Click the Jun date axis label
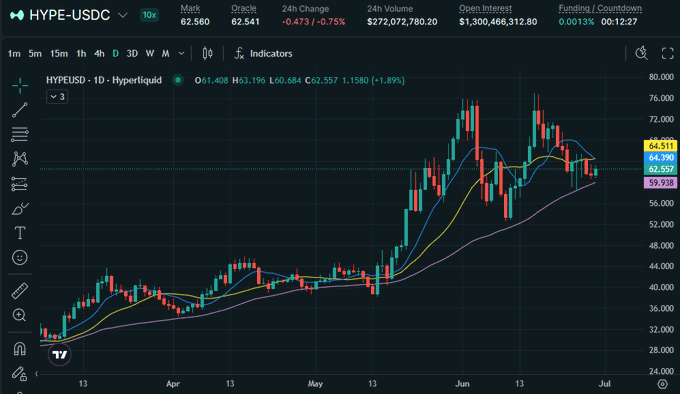The height and width of the screenshot is (394, 680). point(462,384)
